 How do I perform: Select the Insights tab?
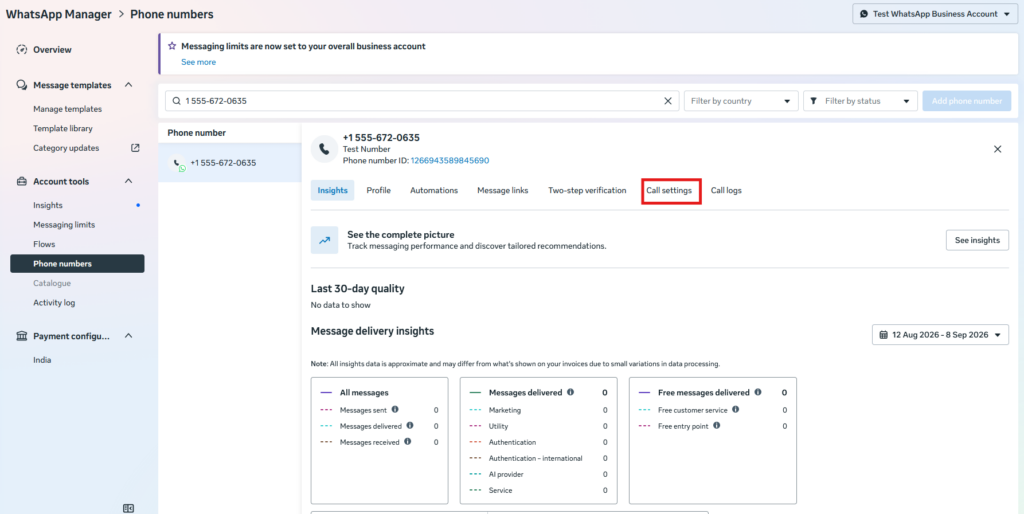[332, 191]
